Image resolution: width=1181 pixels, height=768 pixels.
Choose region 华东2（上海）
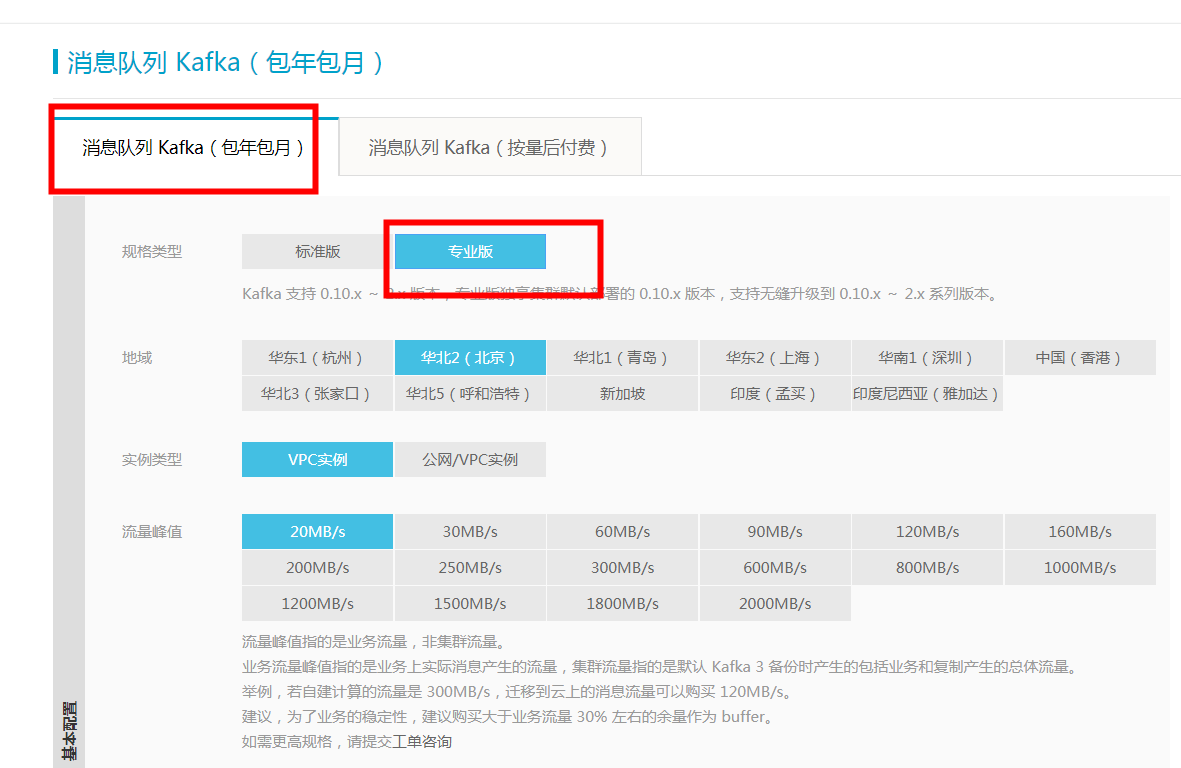coord(775,358)
